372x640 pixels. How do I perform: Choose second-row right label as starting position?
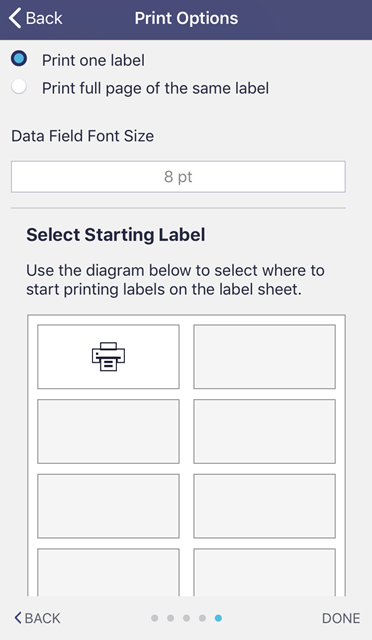click(x=265, y=431)
